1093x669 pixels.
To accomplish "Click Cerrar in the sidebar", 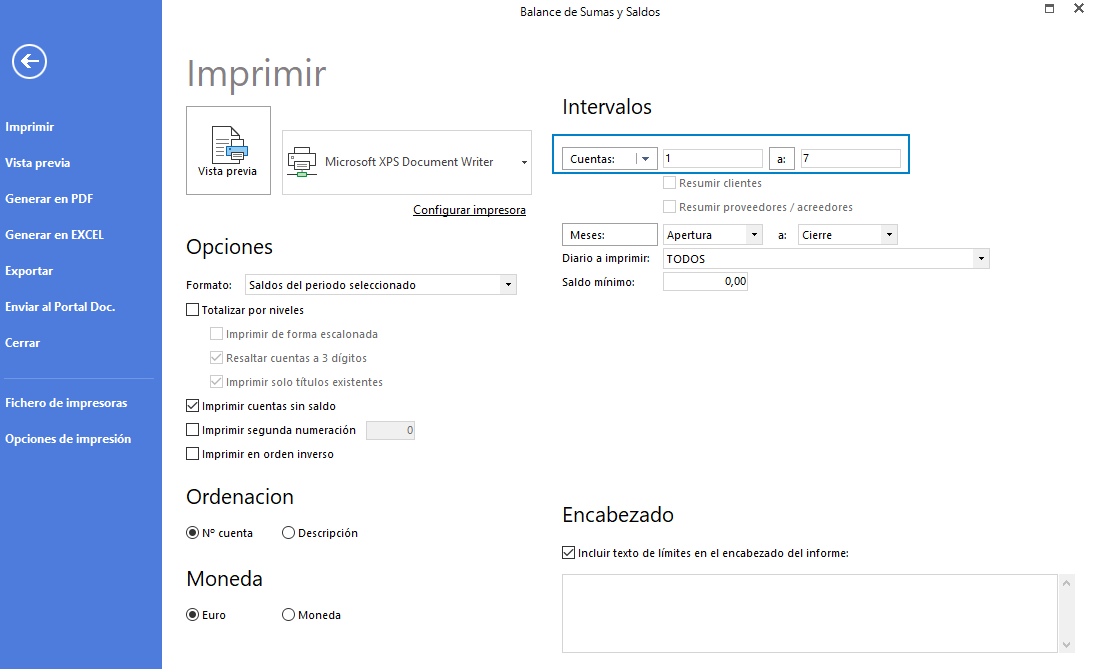I will (22, 343).
